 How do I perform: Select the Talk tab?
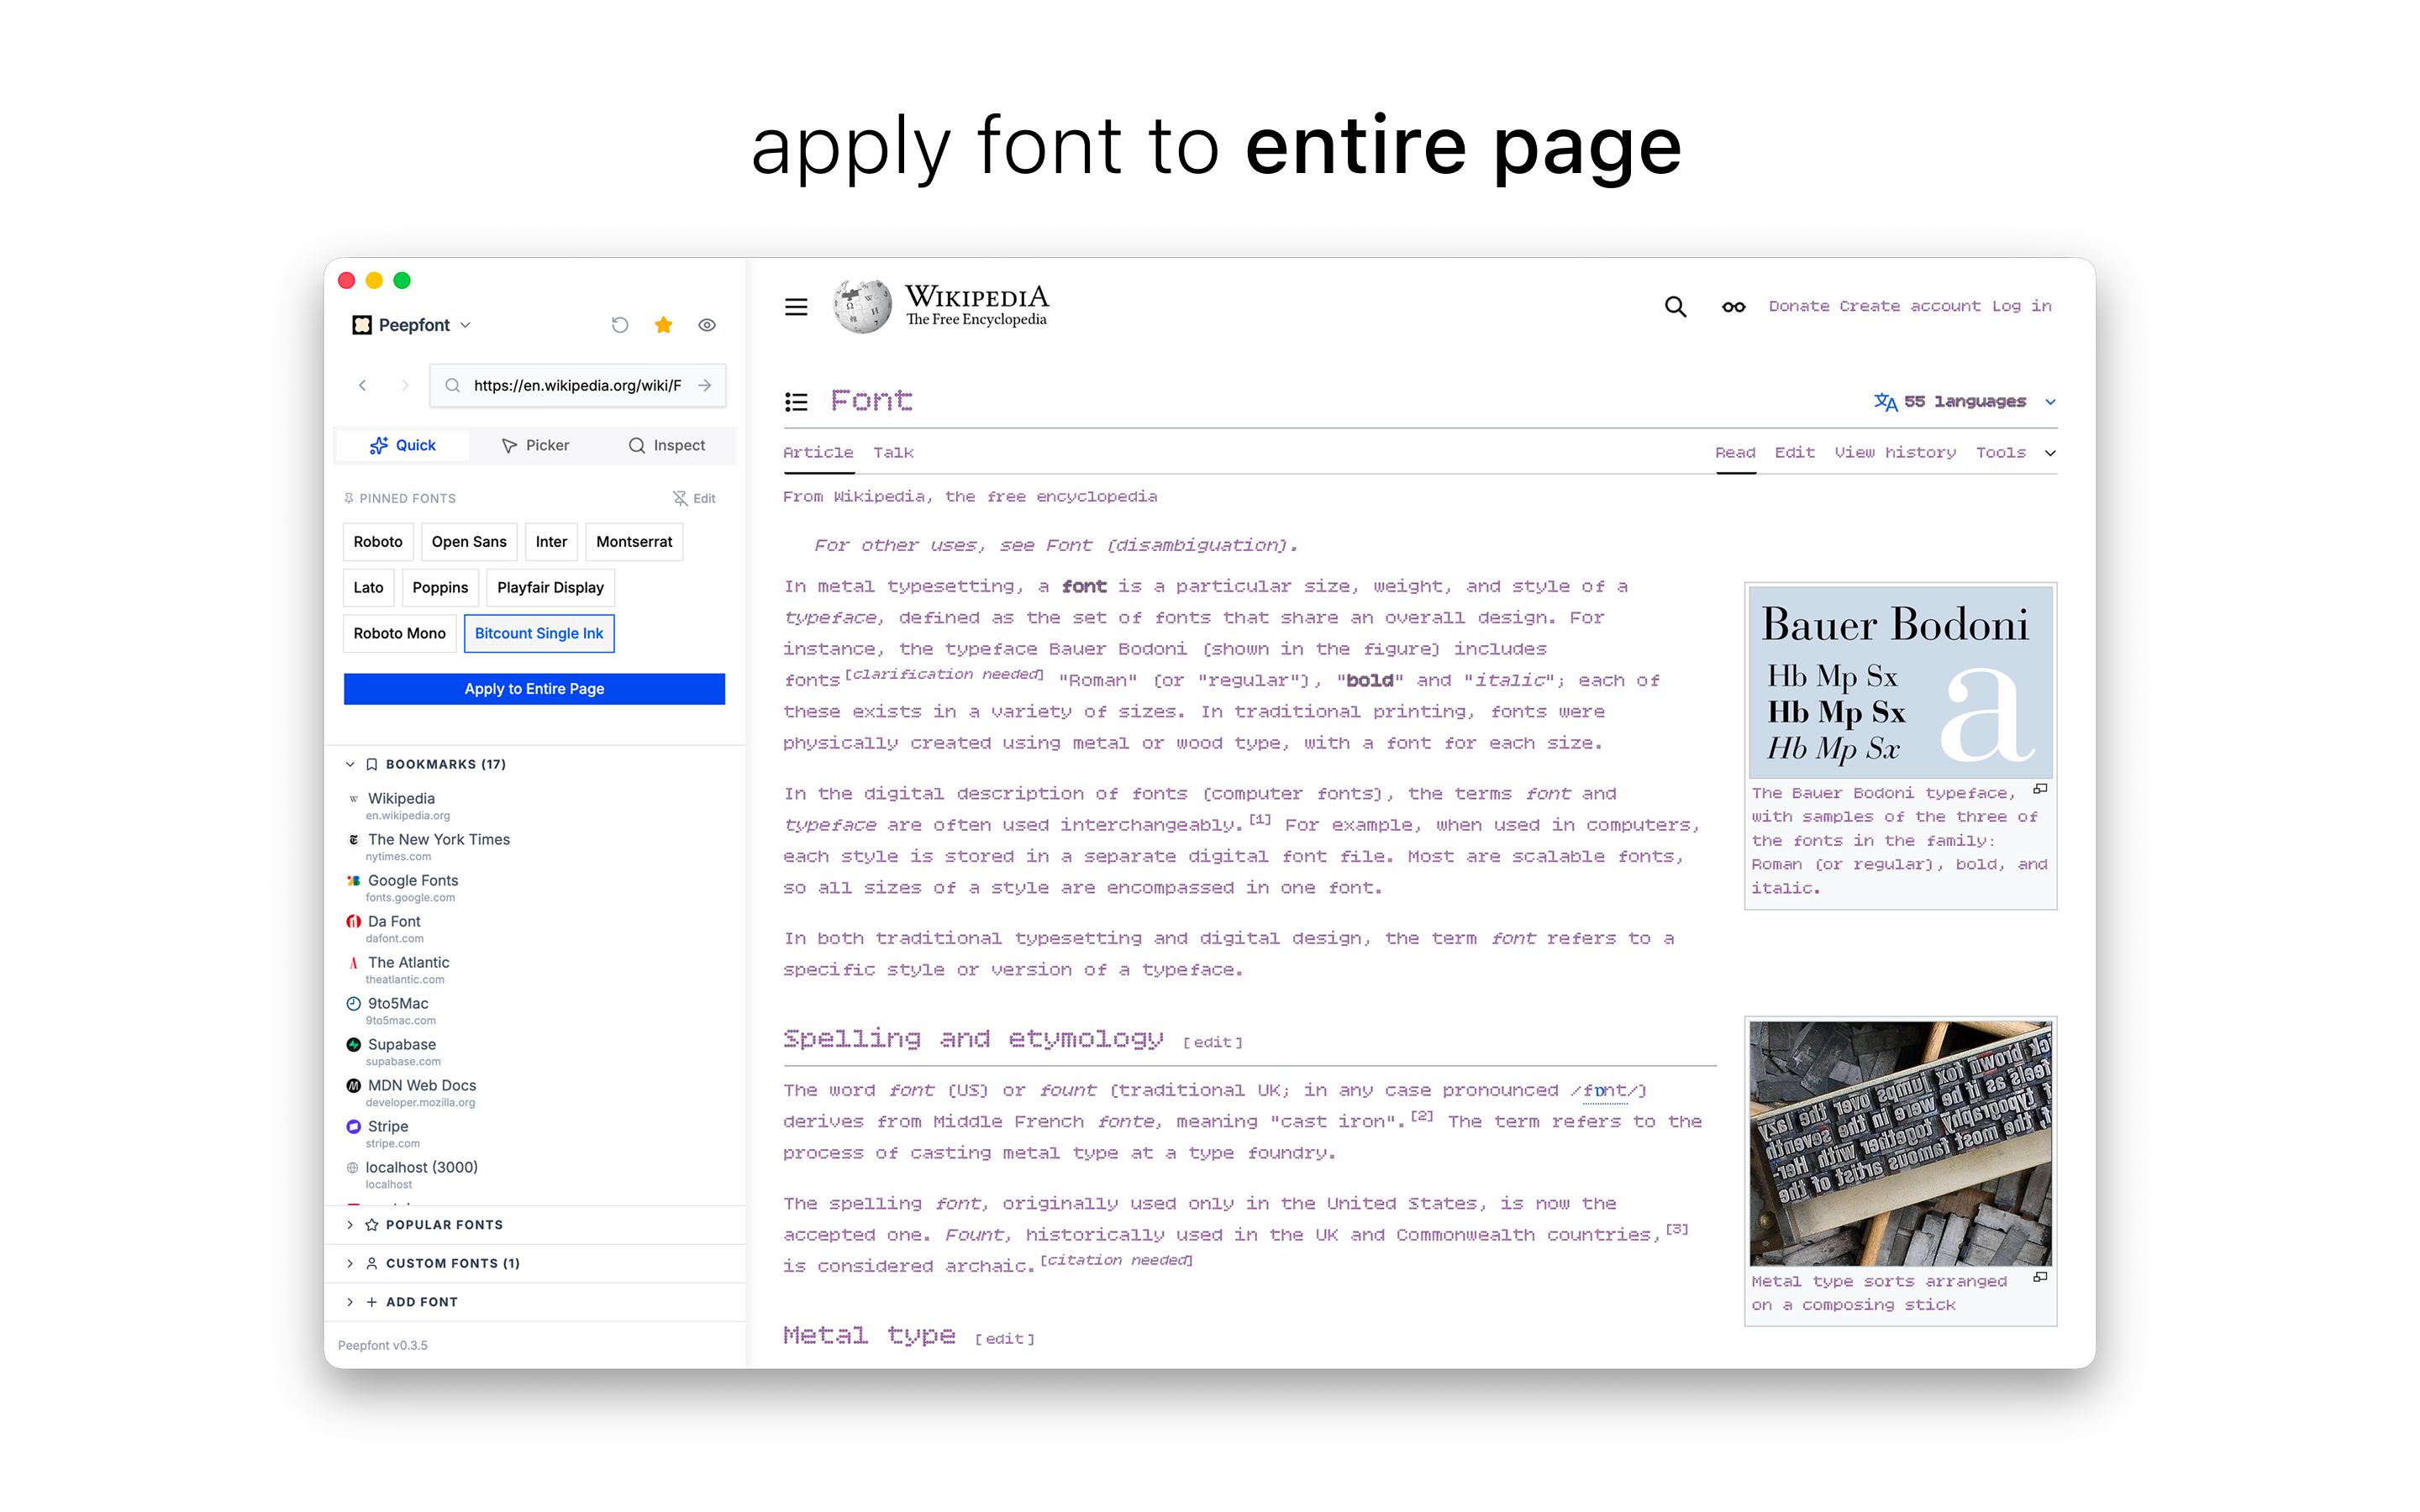click(893, 453)
